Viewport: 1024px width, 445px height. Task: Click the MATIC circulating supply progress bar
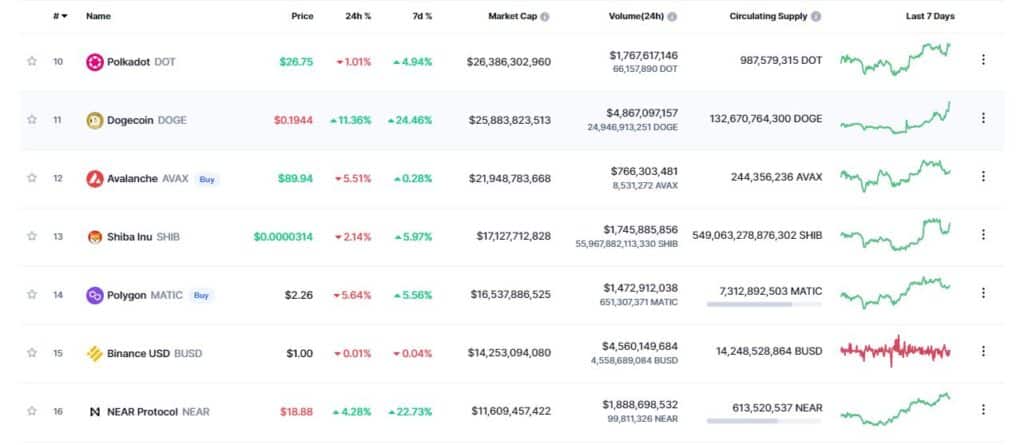tap(764, 305)
